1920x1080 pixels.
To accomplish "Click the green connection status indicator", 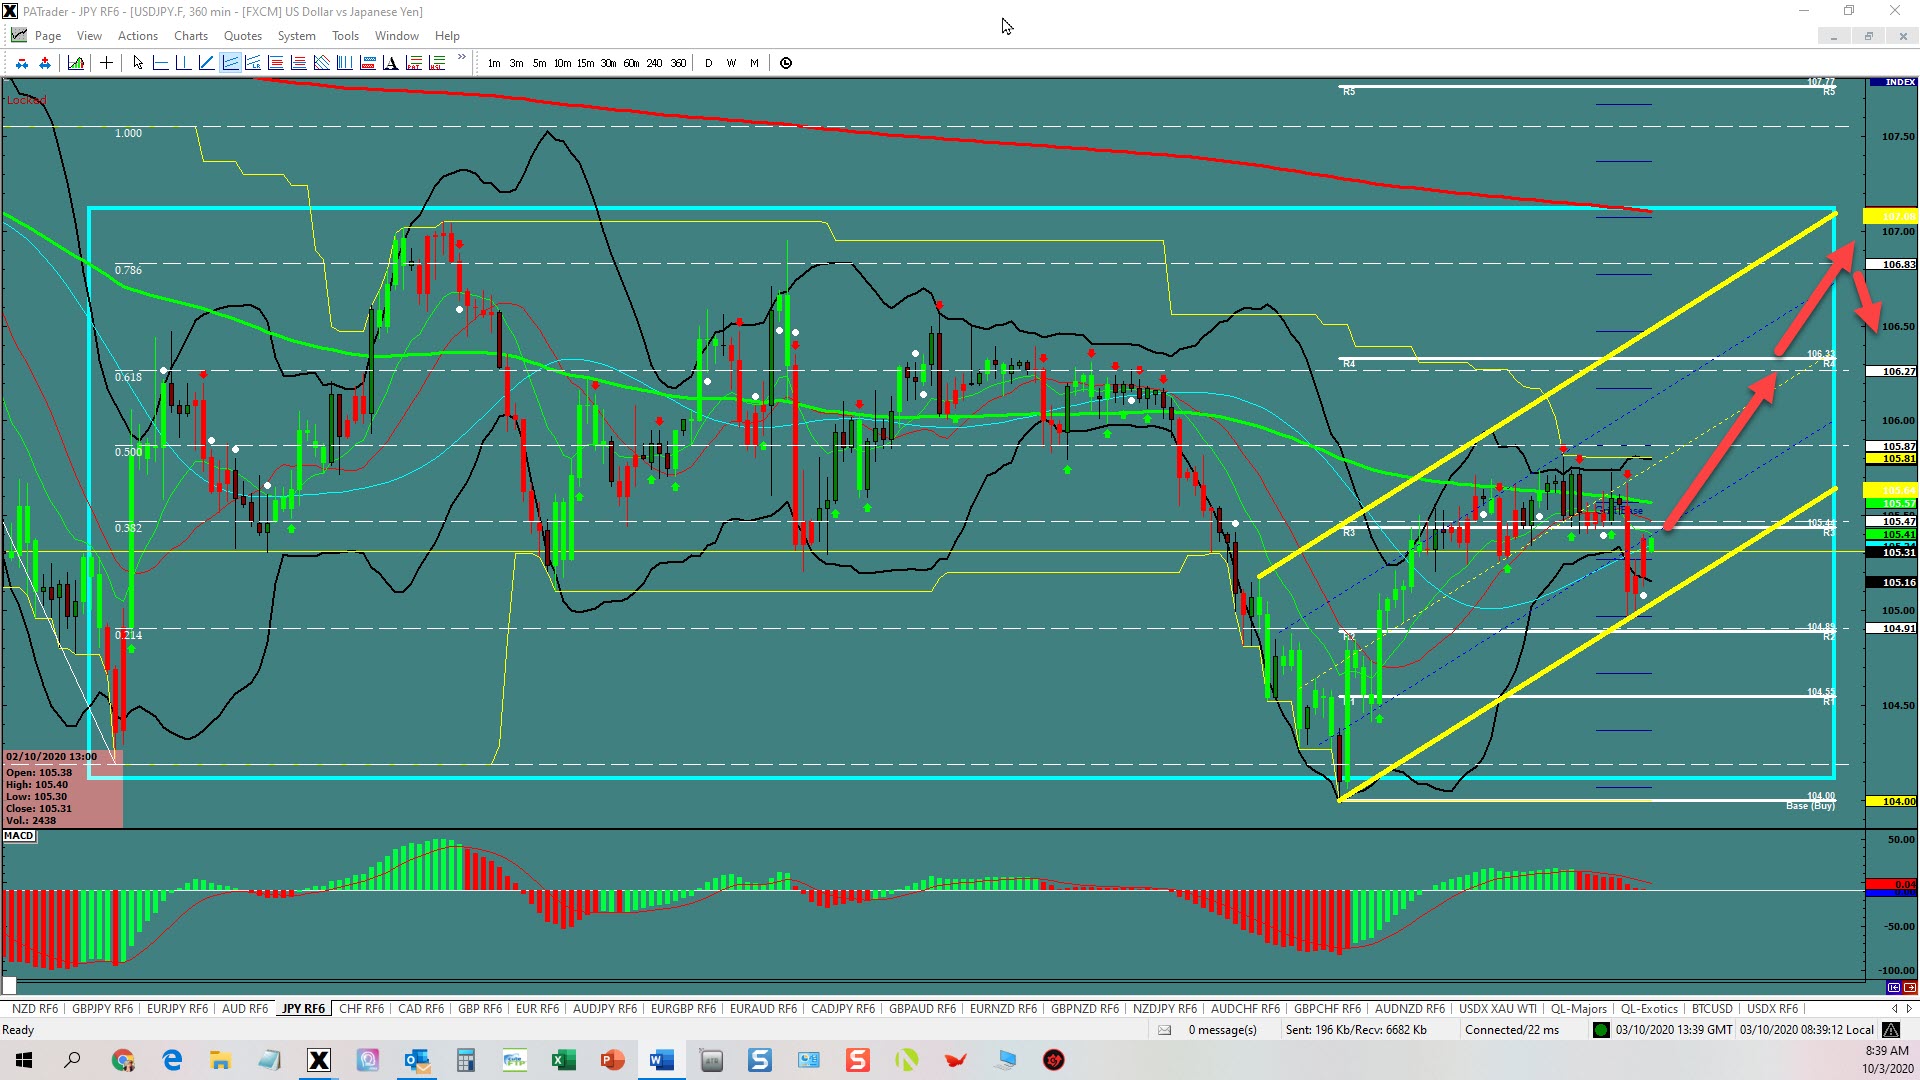I will (x=1601, y=1030).
